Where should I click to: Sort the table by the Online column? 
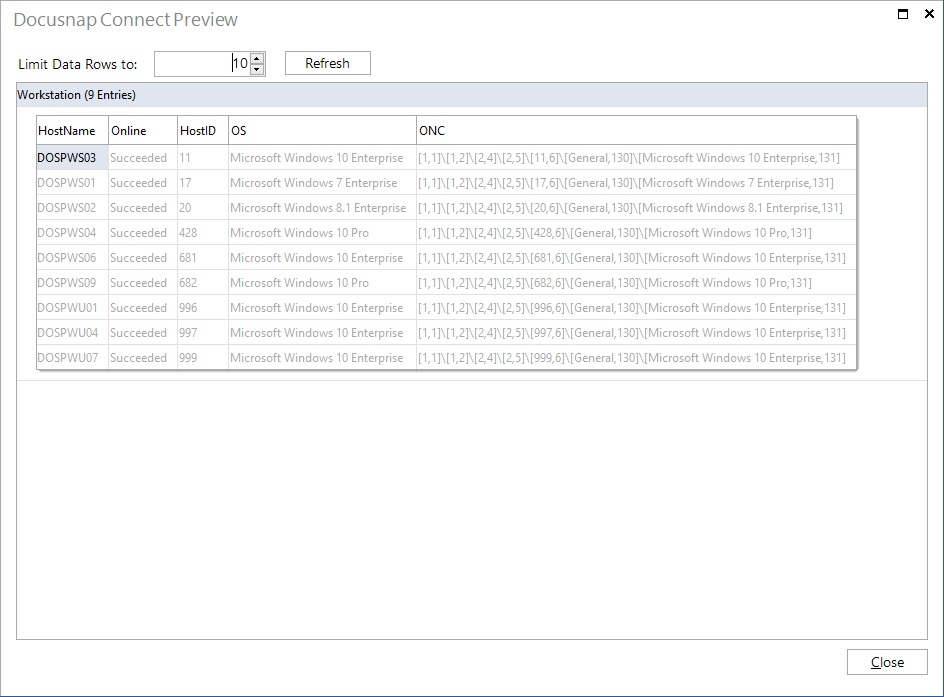pos(140,130)
